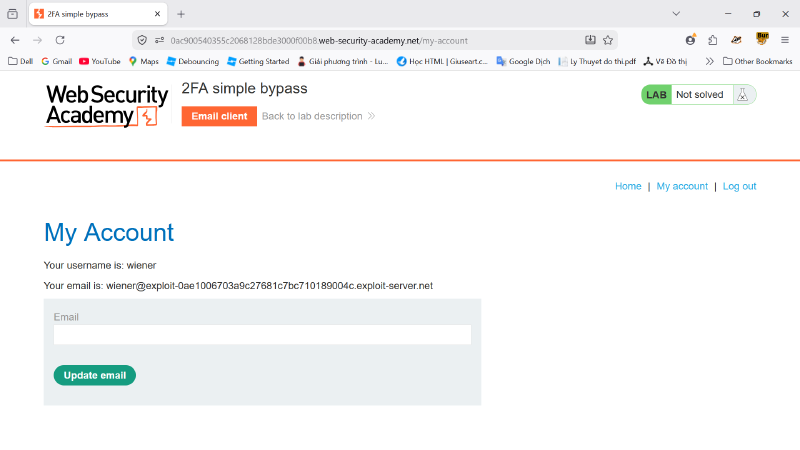The image size is (800, 450).
Task: Open the Debouncing bookmark
Action: [193, 61]
